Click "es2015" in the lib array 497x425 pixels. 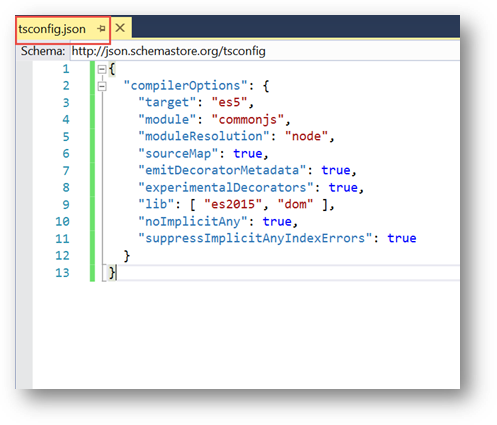[233, 204]
